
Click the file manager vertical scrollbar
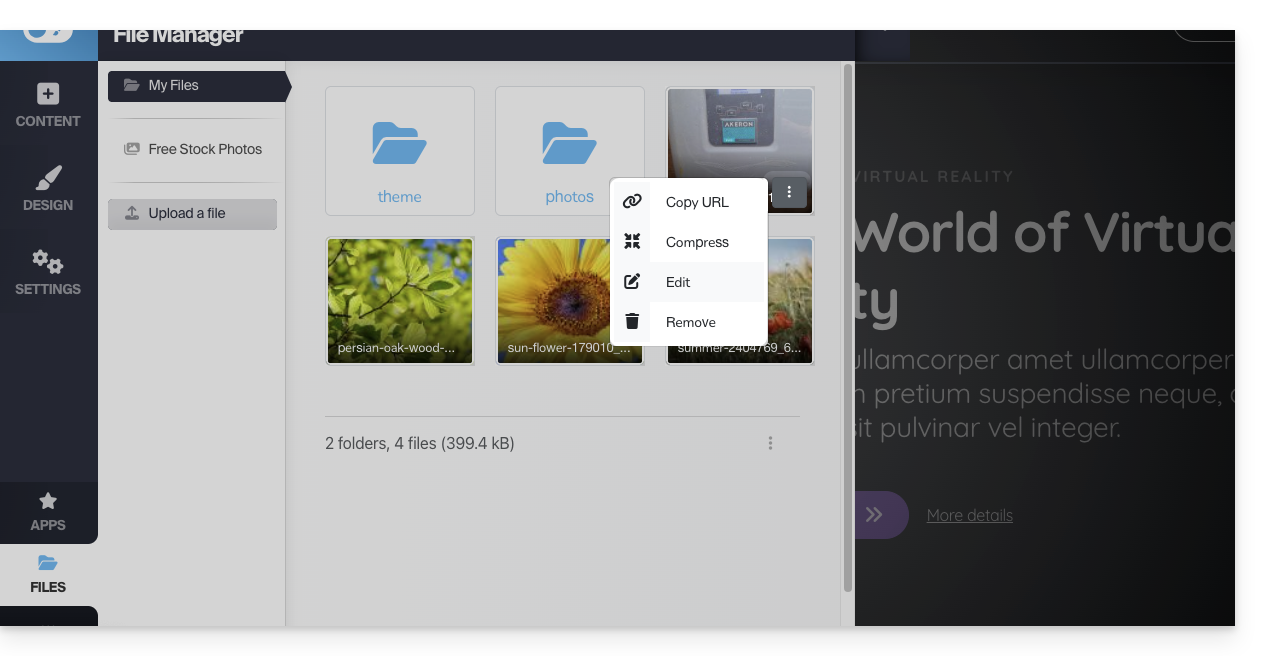click(x=848, y=330)
